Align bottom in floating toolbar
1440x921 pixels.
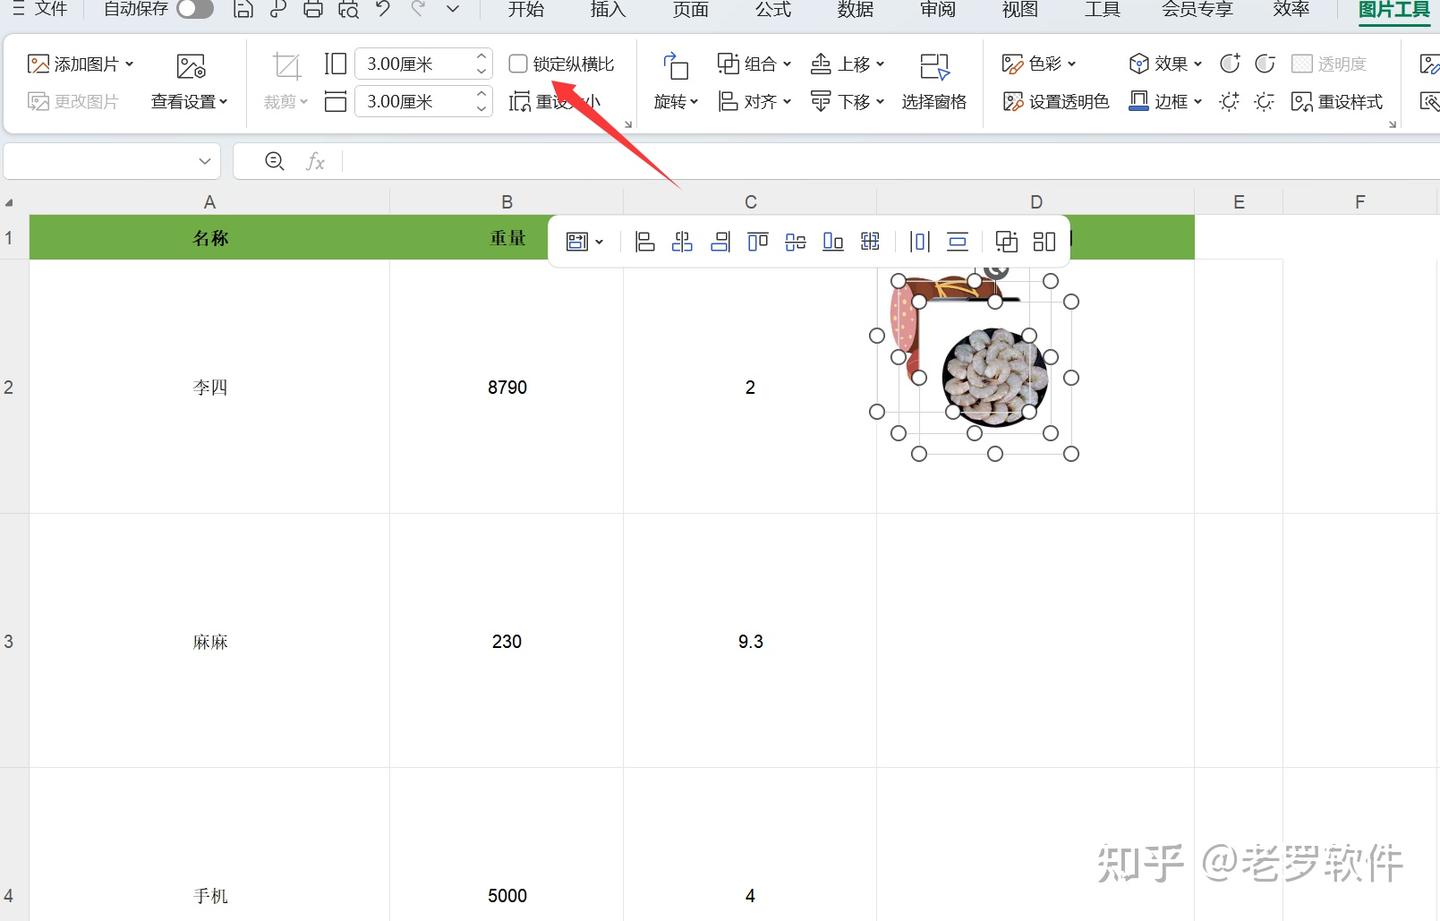(833, 241)
